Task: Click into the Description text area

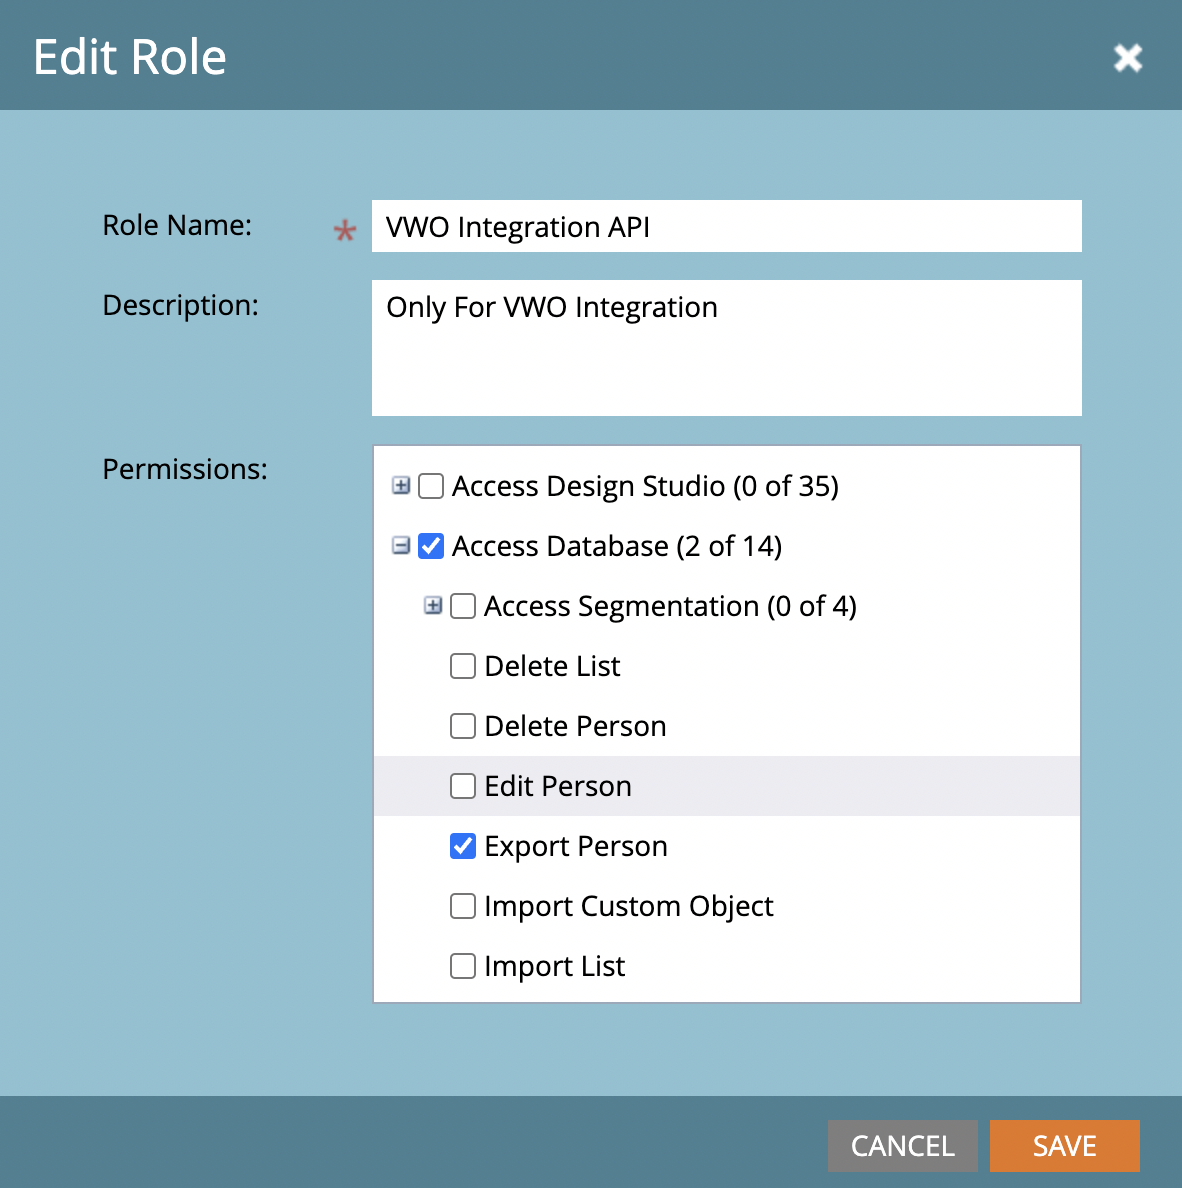Action: tap(727, 348)
